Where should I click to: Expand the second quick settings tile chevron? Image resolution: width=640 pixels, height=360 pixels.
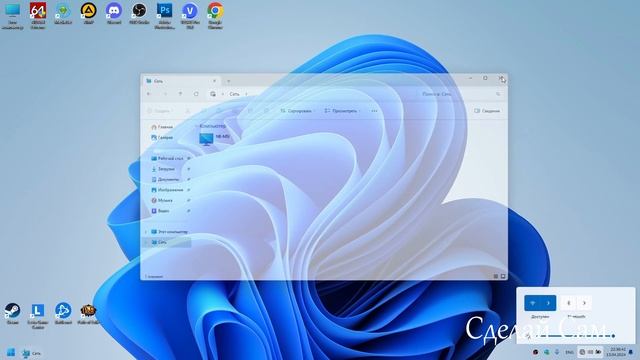(x=584, y=303)
